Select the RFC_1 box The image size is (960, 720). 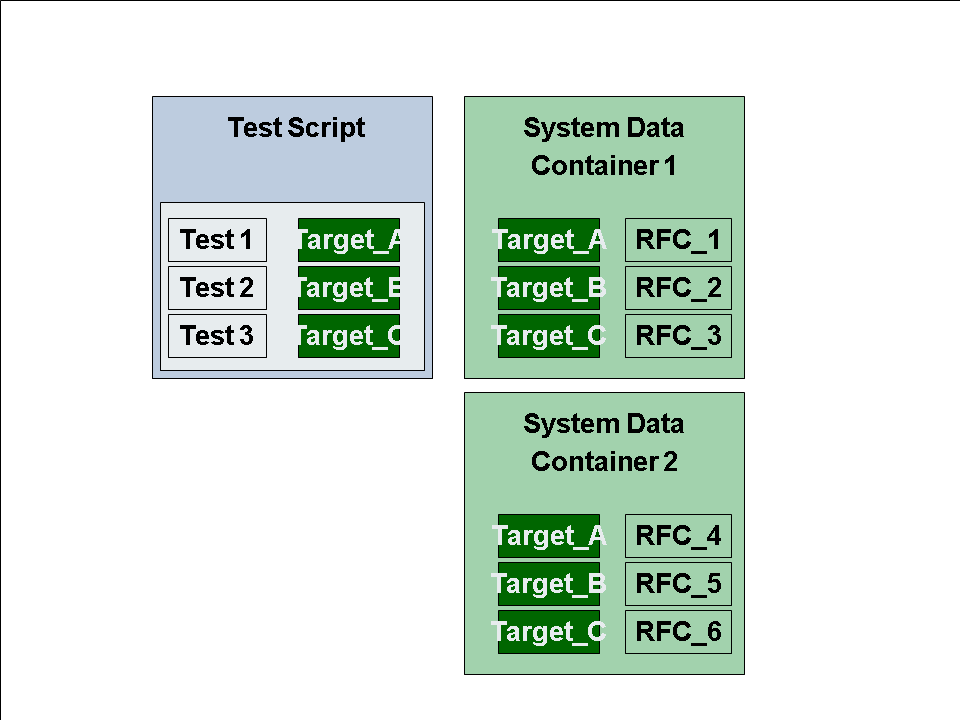tap(678, 240)
